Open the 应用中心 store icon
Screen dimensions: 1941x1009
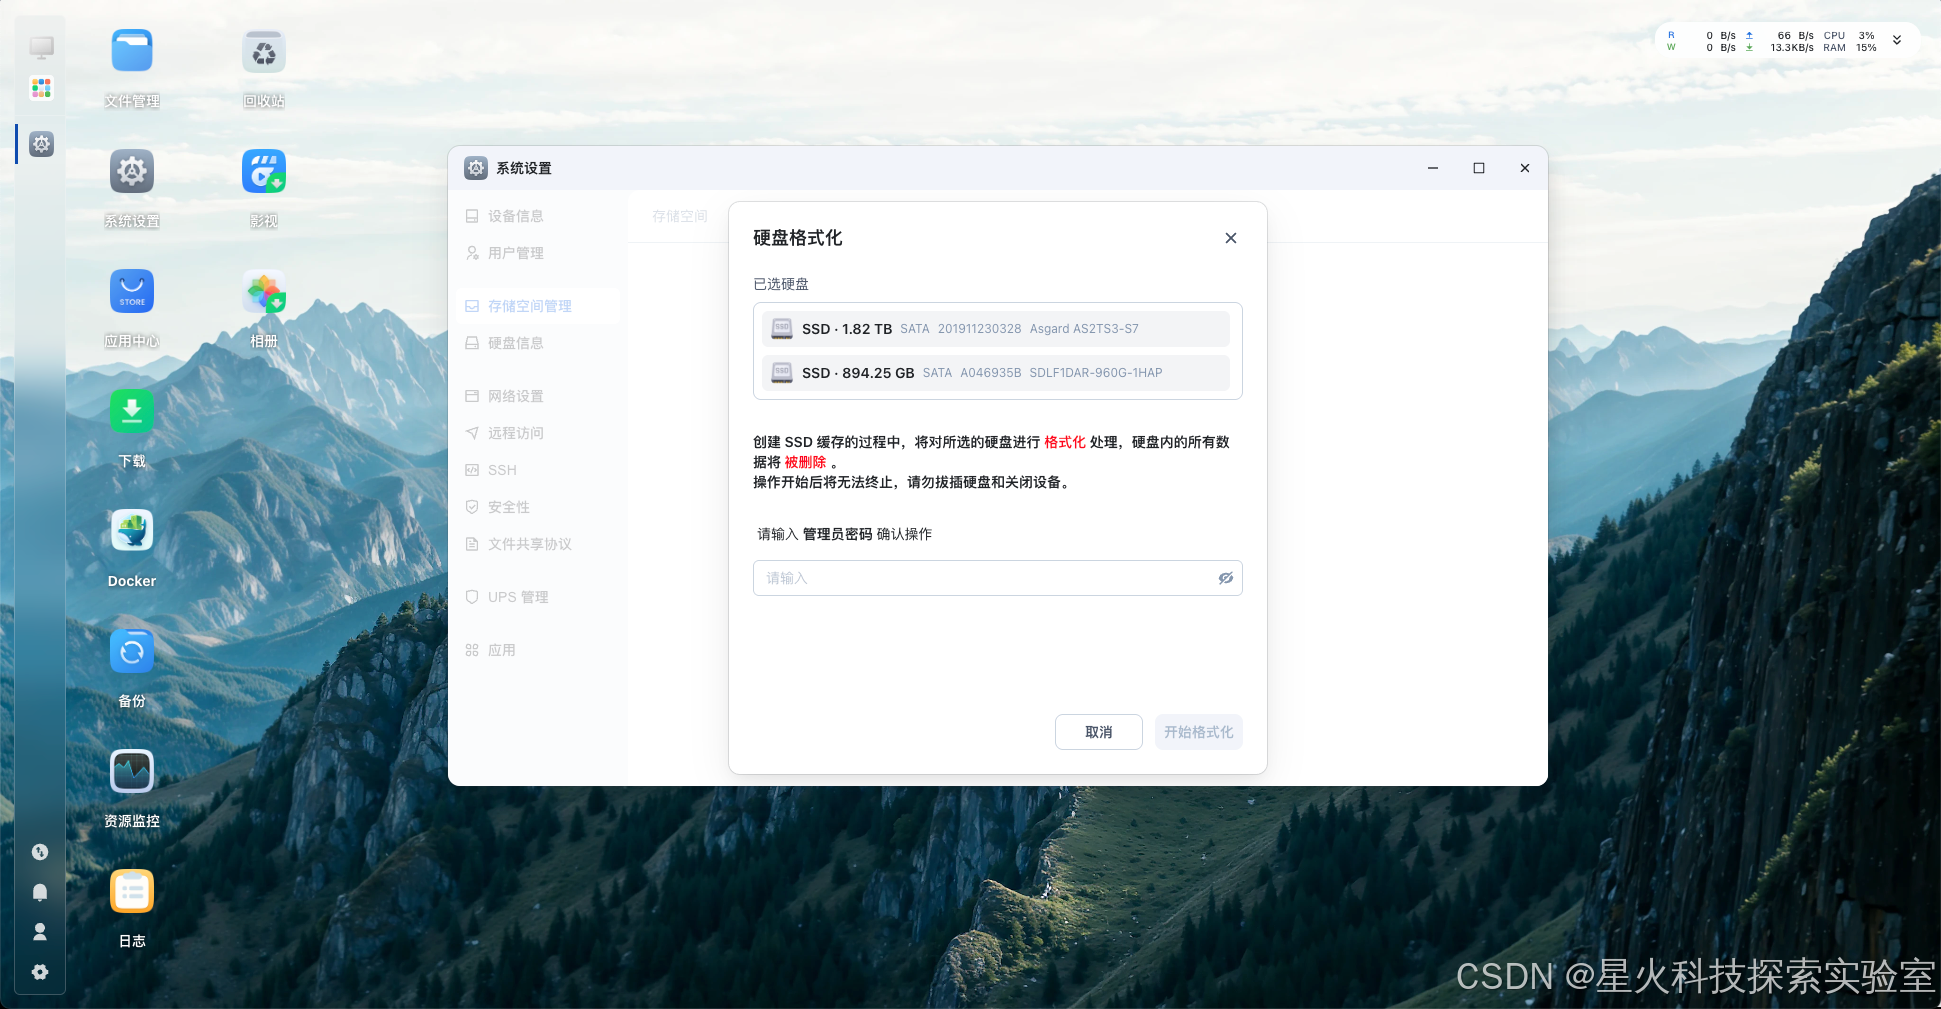[132, 292]
